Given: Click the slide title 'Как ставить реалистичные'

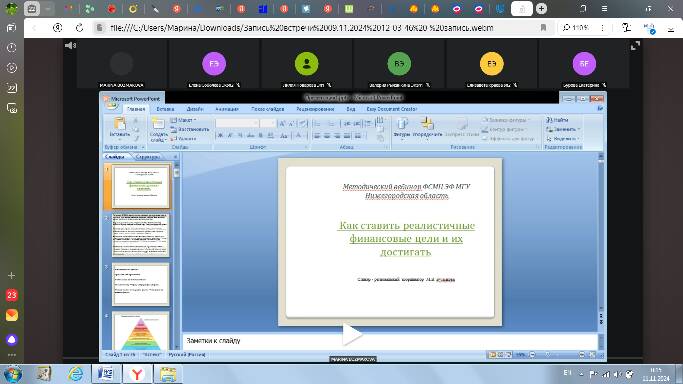Looking at the screenshot, I should pos(406,226).
